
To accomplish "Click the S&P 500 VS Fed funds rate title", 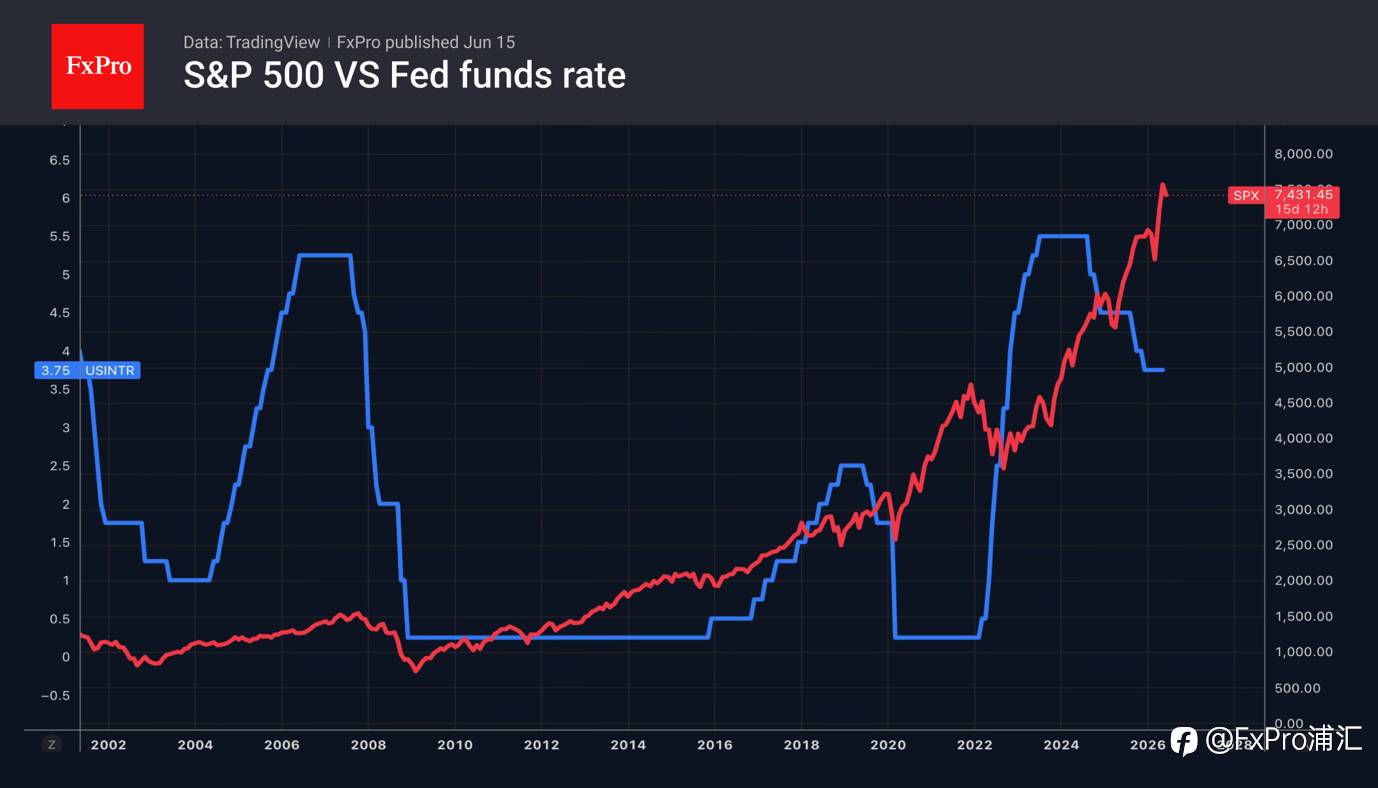I will point(404,76).
